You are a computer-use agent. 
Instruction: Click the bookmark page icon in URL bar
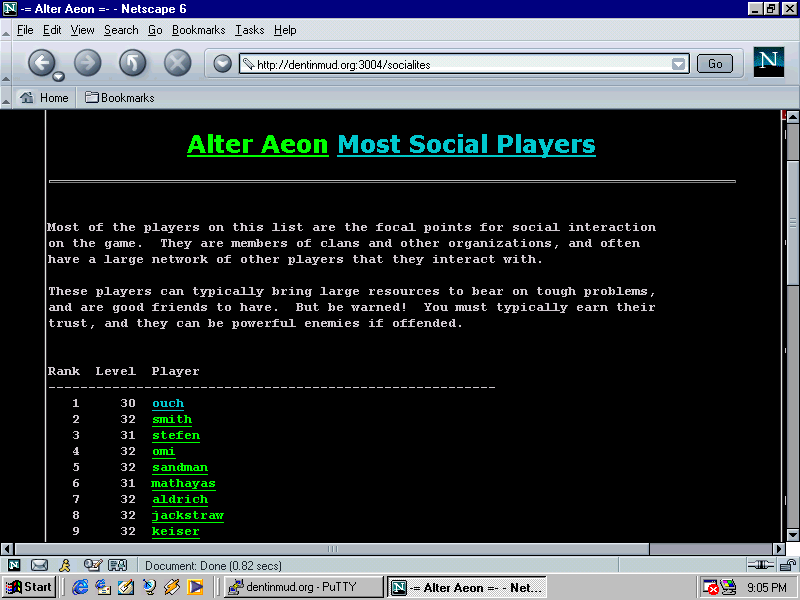tap(248, 64)
